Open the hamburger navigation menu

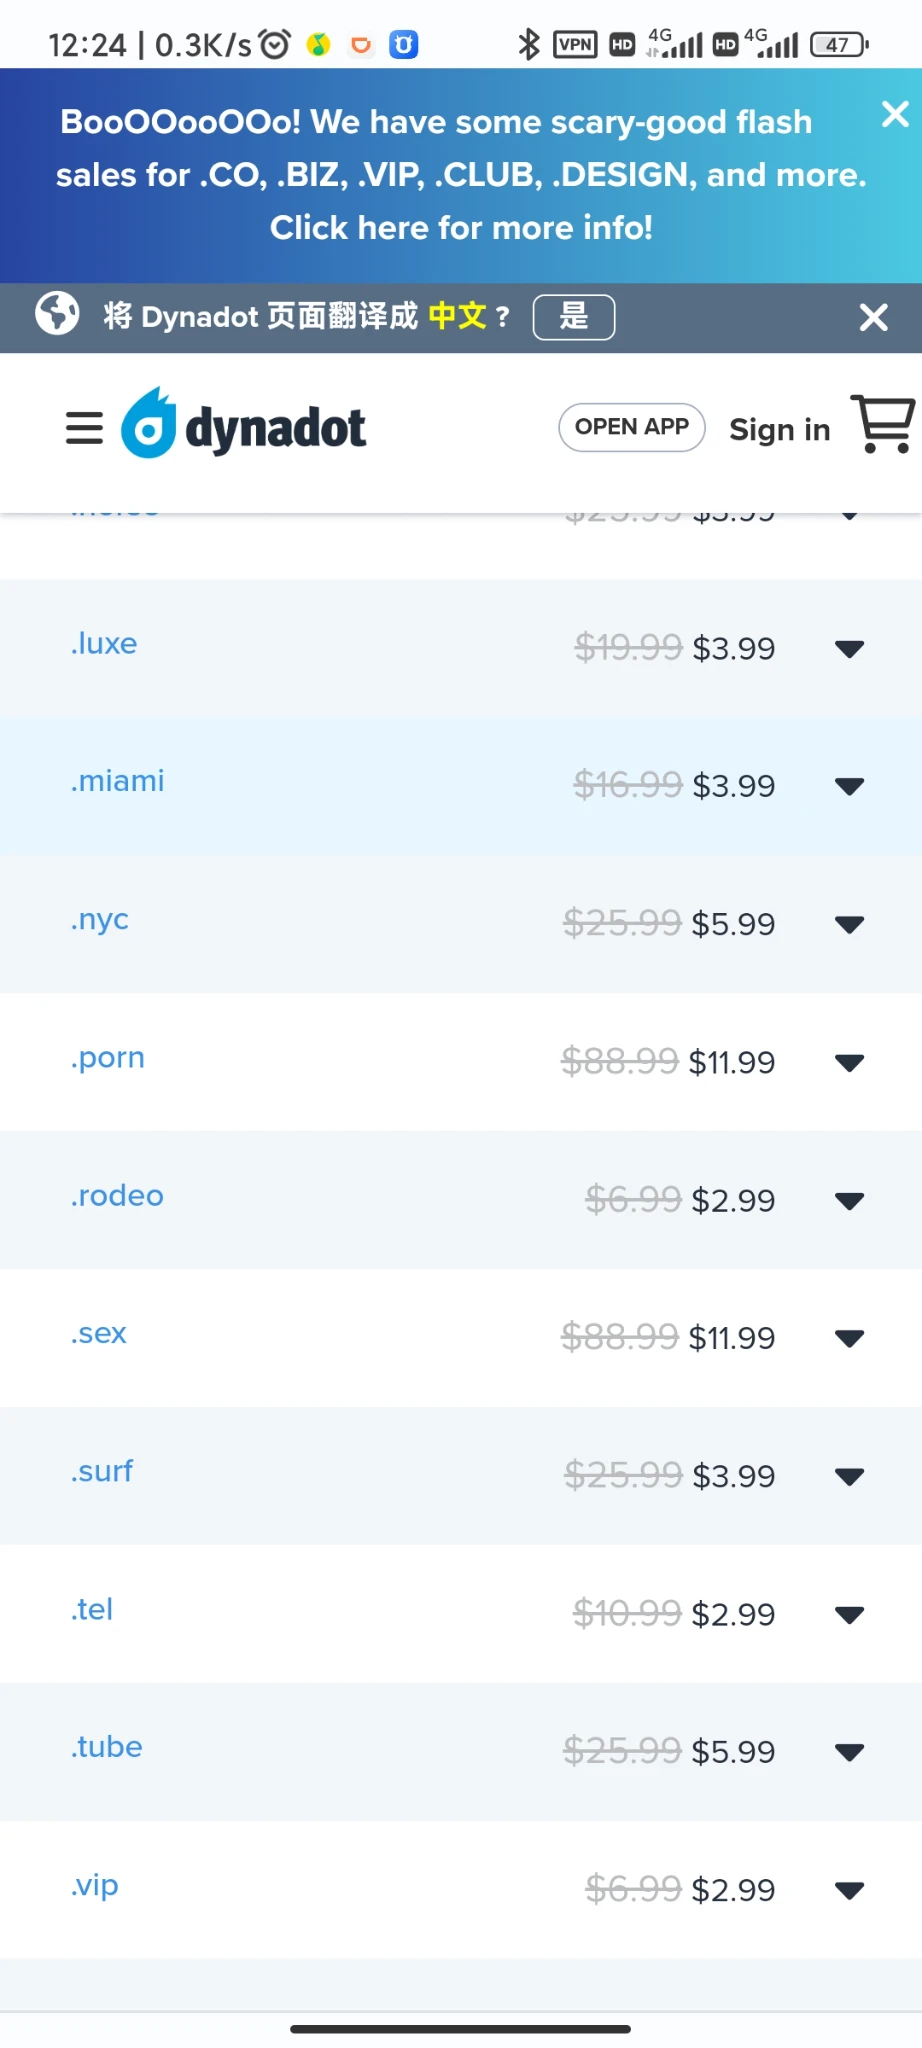84,428
